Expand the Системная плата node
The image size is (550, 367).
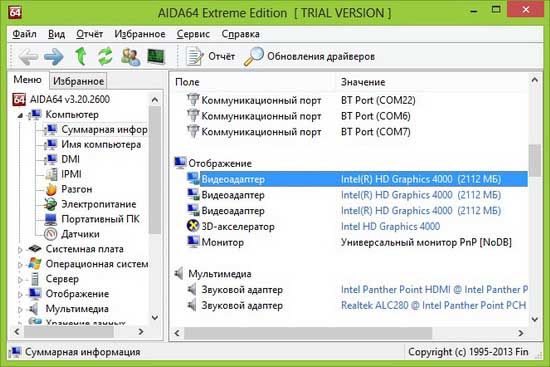click(x=20, y=250)
